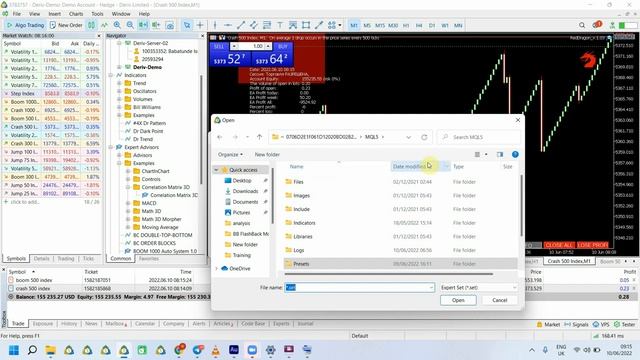Select Downloads in Quick access
Viewport: 640px width, 360px height.
[245, 191]
